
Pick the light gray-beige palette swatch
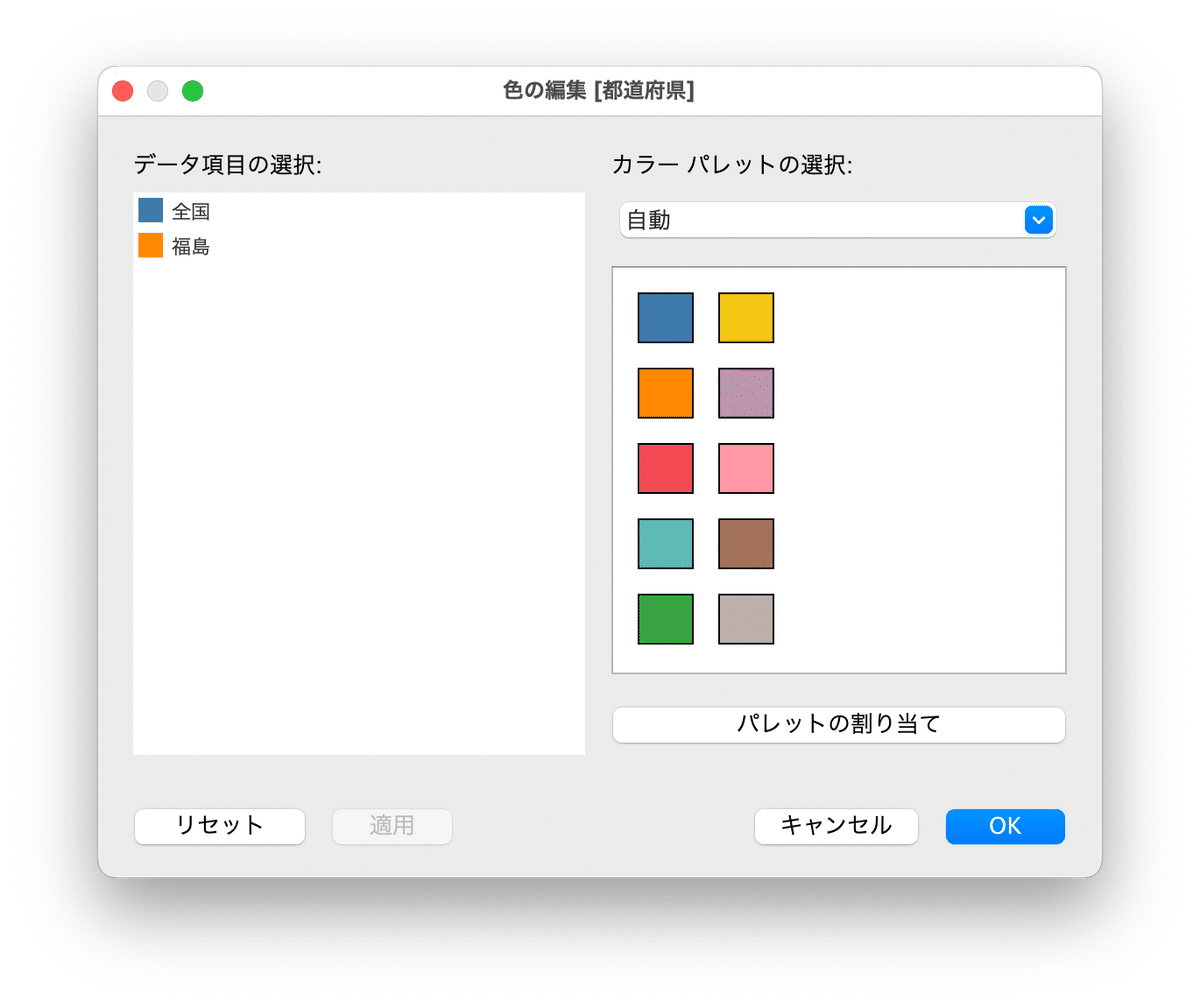(746, 619)
